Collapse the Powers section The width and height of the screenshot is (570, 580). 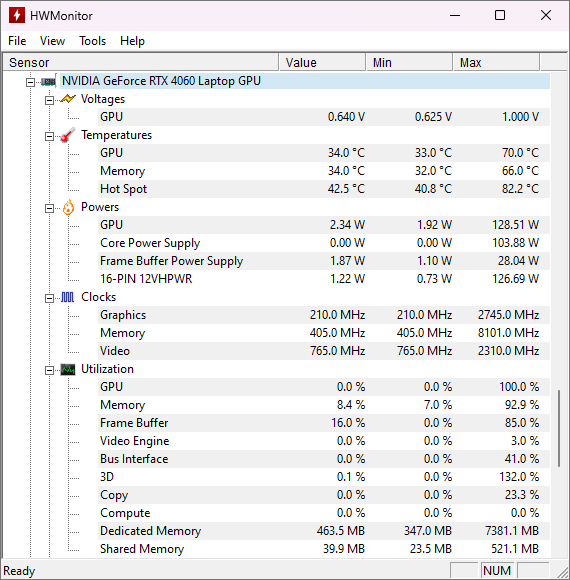49,208
